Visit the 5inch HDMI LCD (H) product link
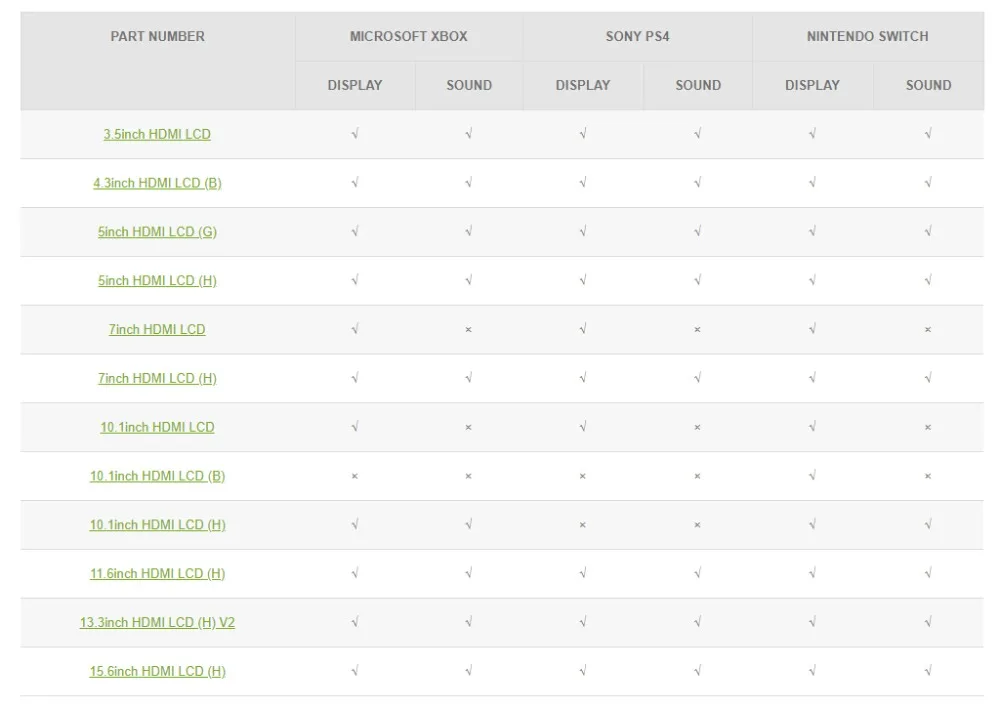Screen dimensions: 1000x709 157,281
